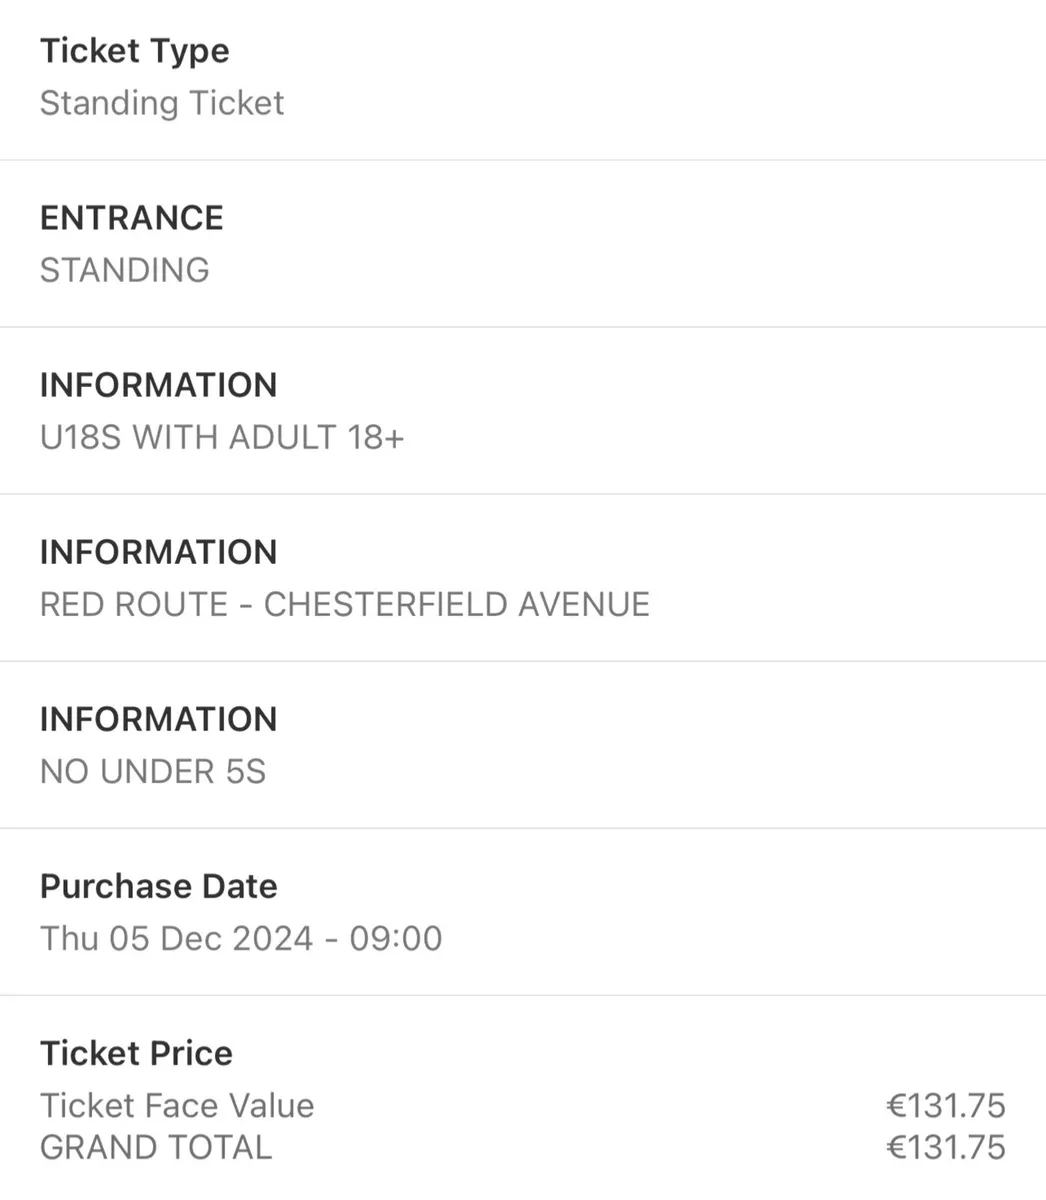
Task: Click divider line above Purchase Date row
Action: pos(523,828)
